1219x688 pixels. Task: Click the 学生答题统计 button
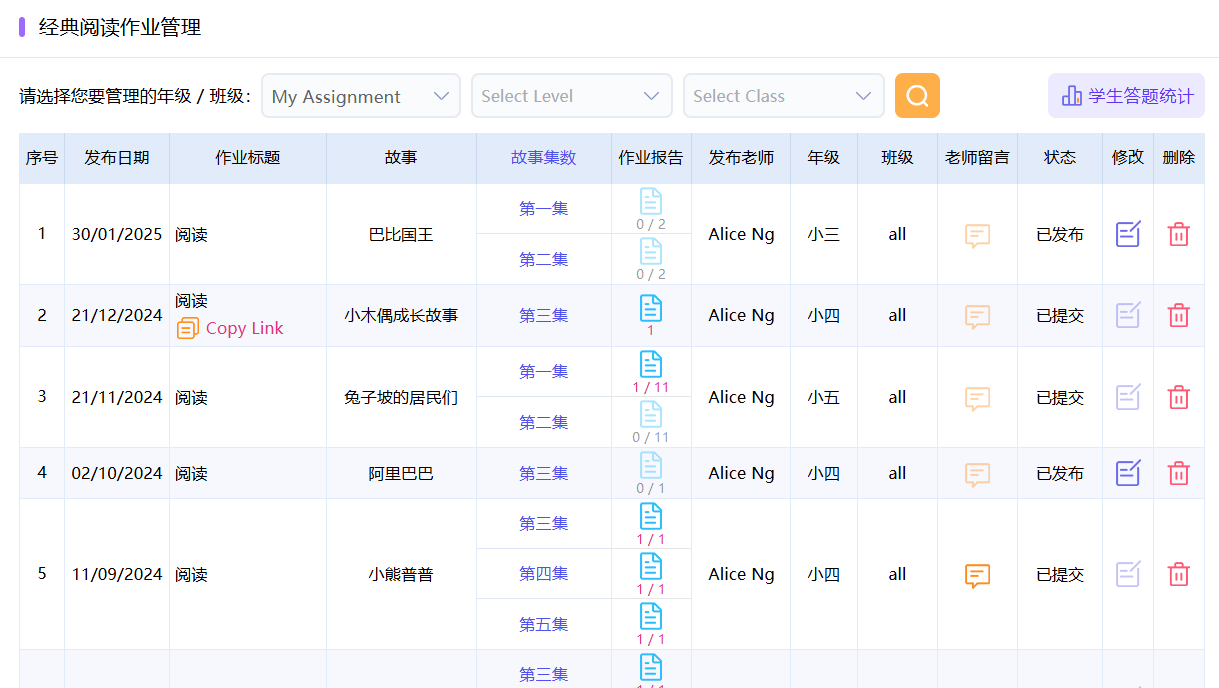[1126, 96]
